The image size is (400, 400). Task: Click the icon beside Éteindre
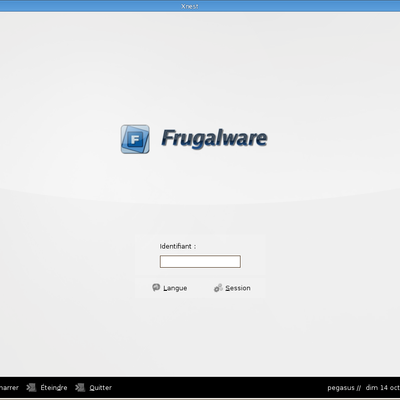point(31,387)
